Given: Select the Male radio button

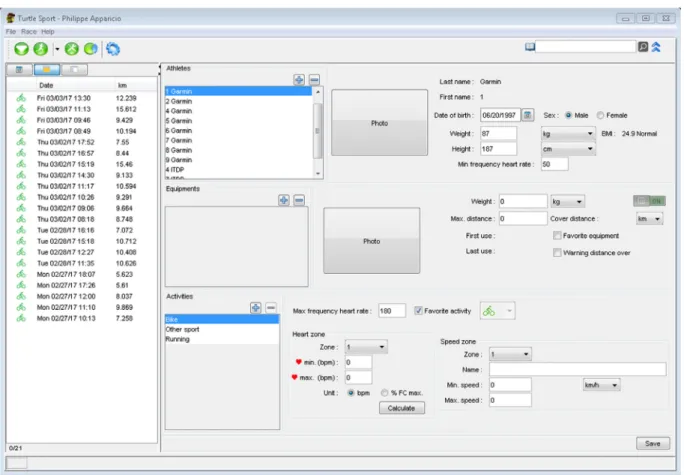Looking at the screenshot, I should [x=568, y=115].
